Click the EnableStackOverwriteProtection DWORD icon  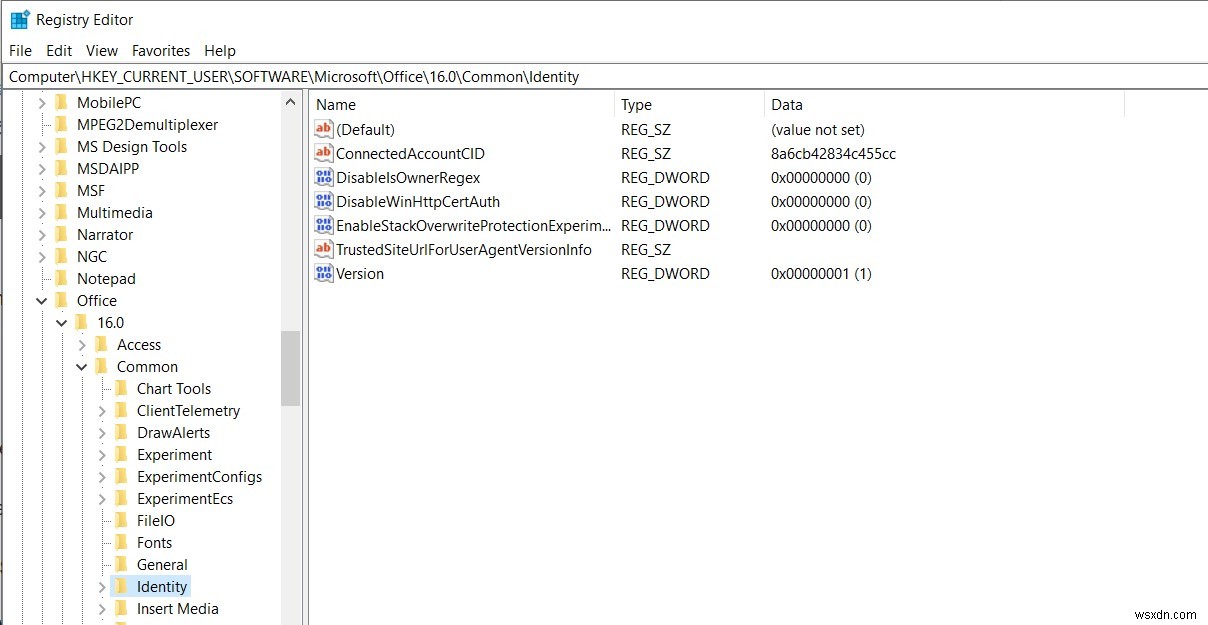pos(323,225)
